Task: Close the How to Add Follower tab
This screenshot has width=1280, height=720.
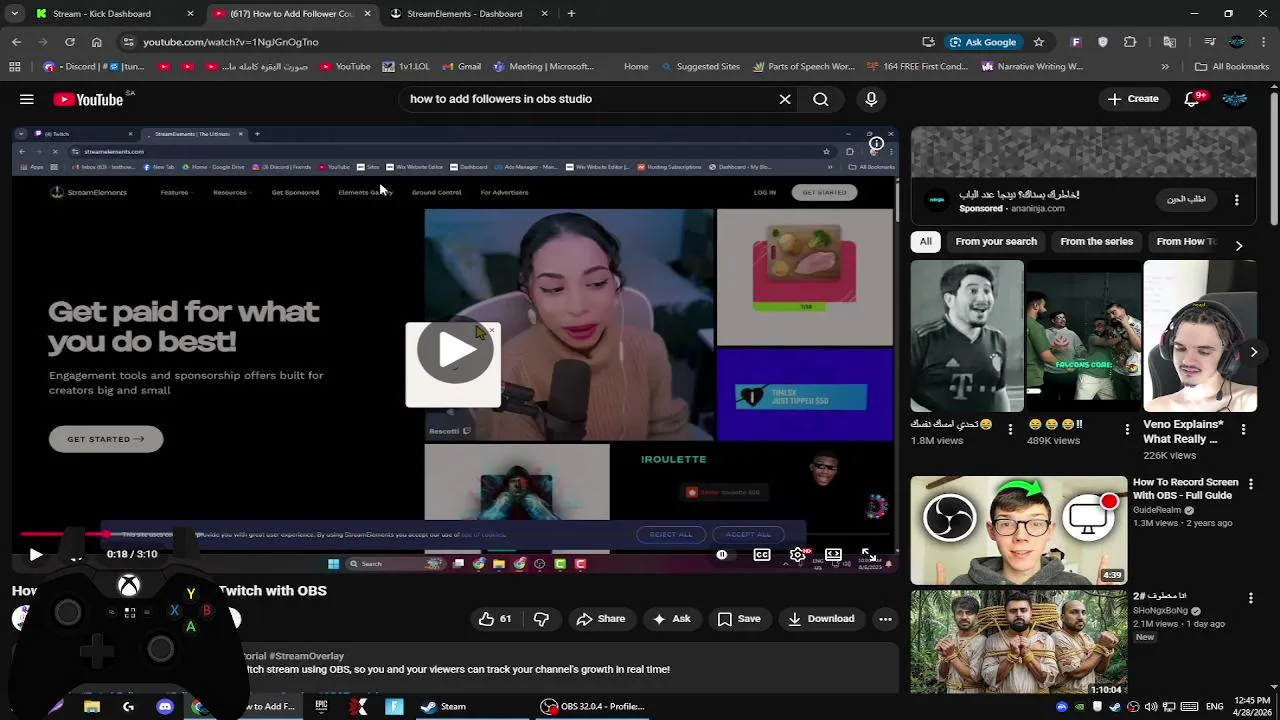Action: click(x=367, y=14)
